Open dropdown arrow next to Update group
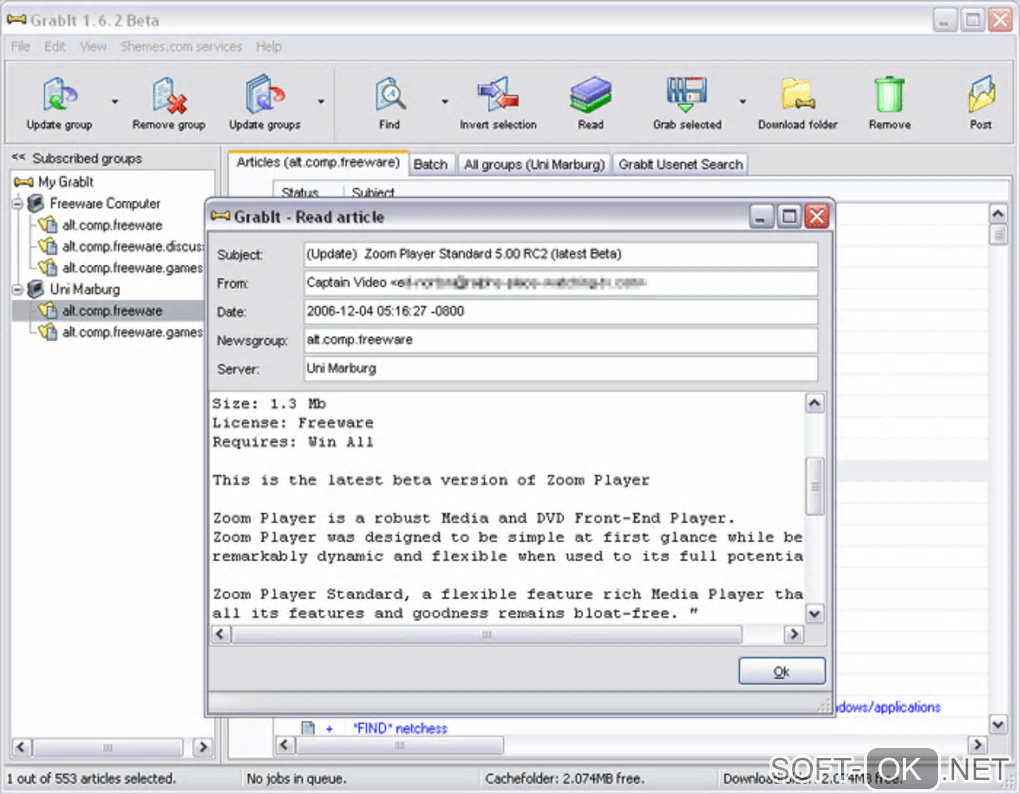The image size is (1020, 794). pyautogui.click(x=114, y=101)
